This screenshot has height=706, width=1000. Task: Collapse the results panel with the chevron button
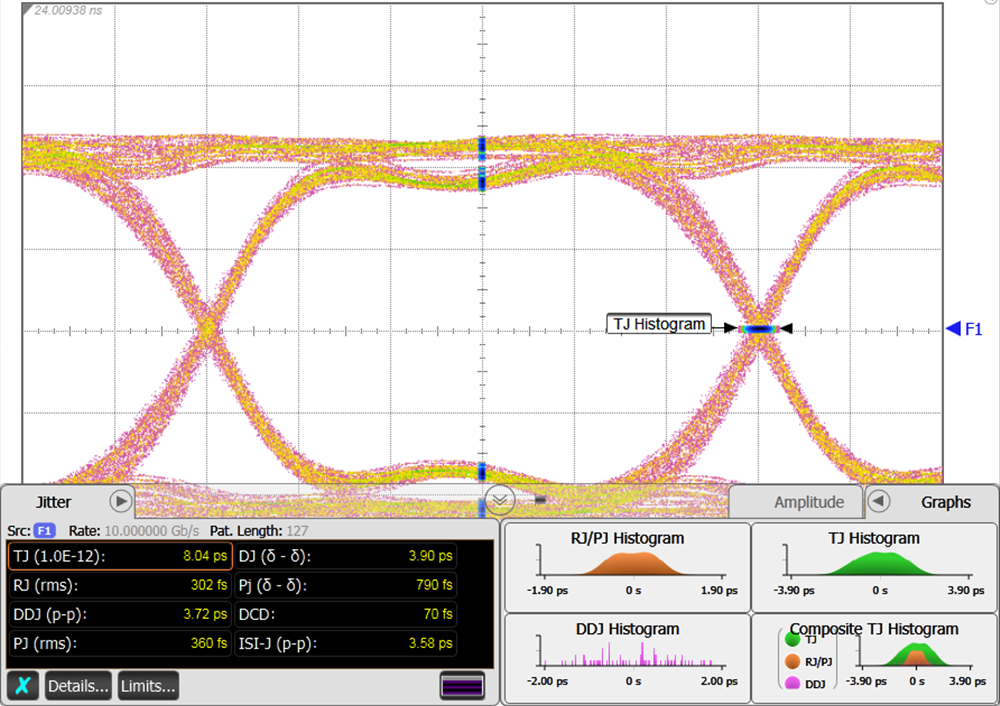[x=499, y=498]
